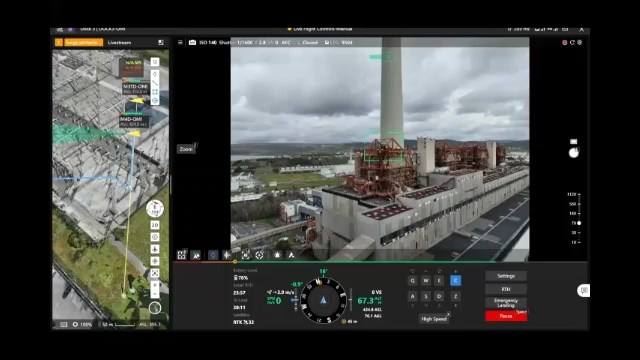Select the circle annotation tool on map

(x=155, y=100)
